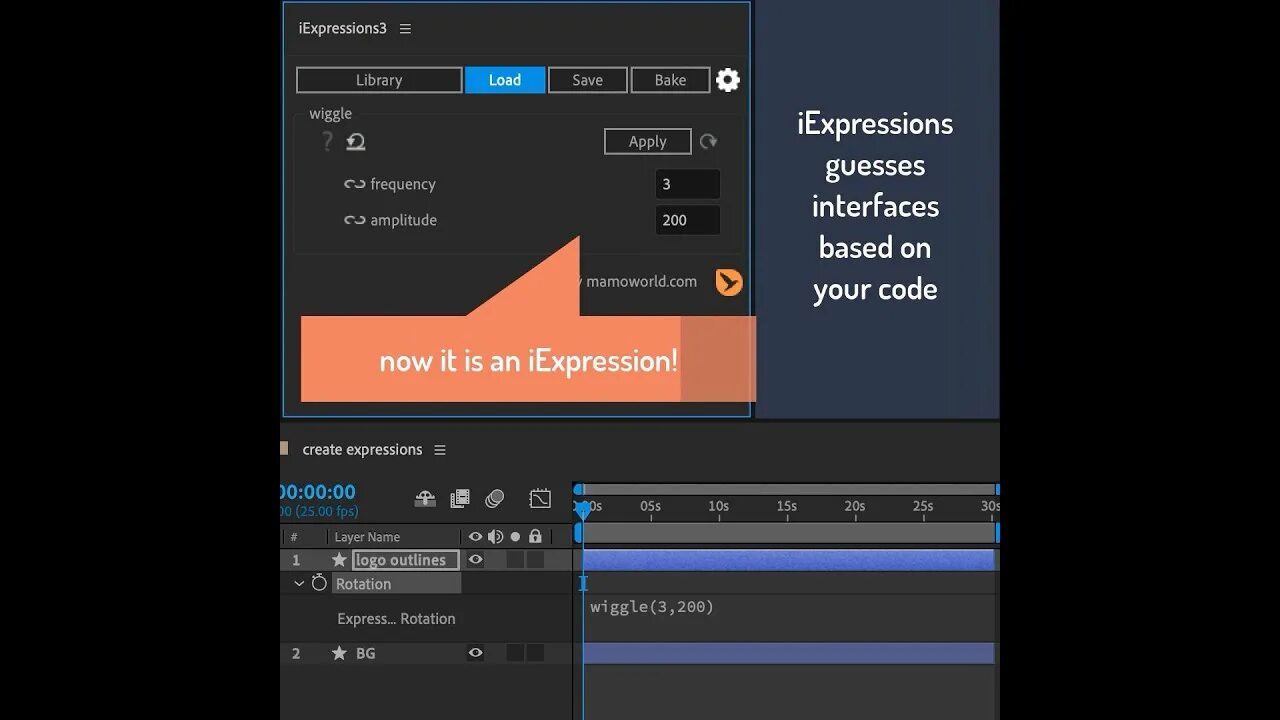The image size is (1280, 720).
Task: Click the Comp Mini-Flowchart icon in timeline
Action: pyautogui.click(x=425, y=498)
